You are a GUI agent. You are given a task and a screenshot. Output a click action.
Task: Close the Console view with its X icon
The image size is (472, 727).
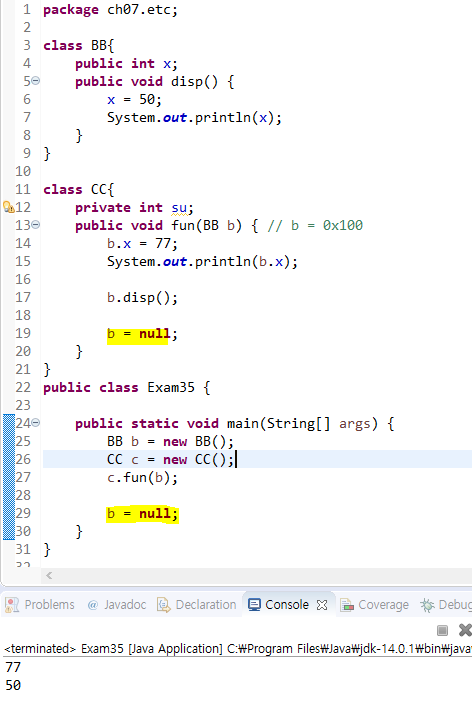coord(322,605)
